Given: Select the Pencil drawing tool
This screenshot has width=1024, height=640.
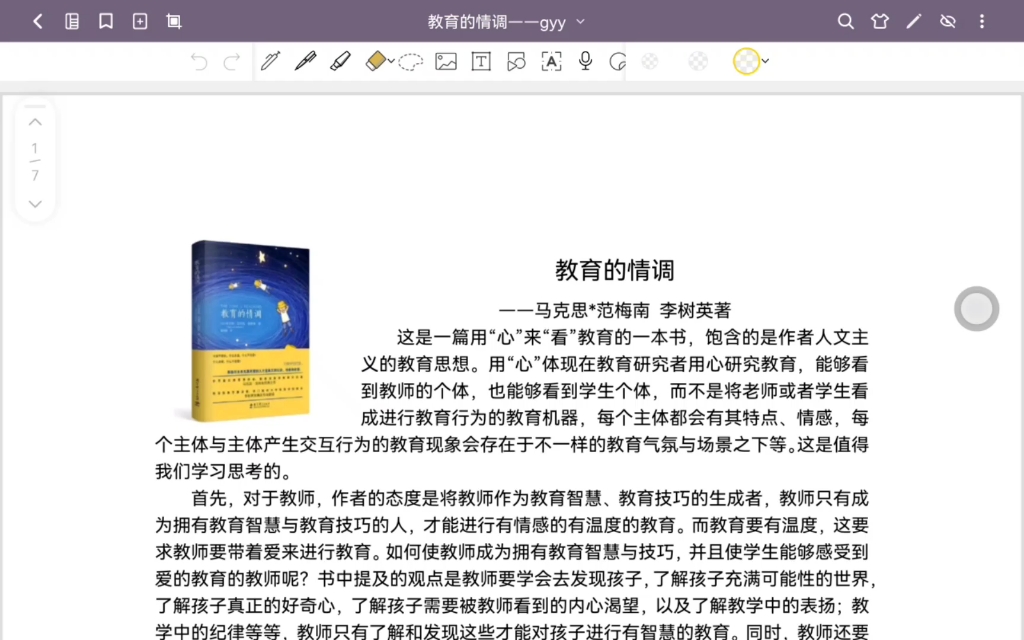Looking at the screenshot, I should [x=269, y=61].
